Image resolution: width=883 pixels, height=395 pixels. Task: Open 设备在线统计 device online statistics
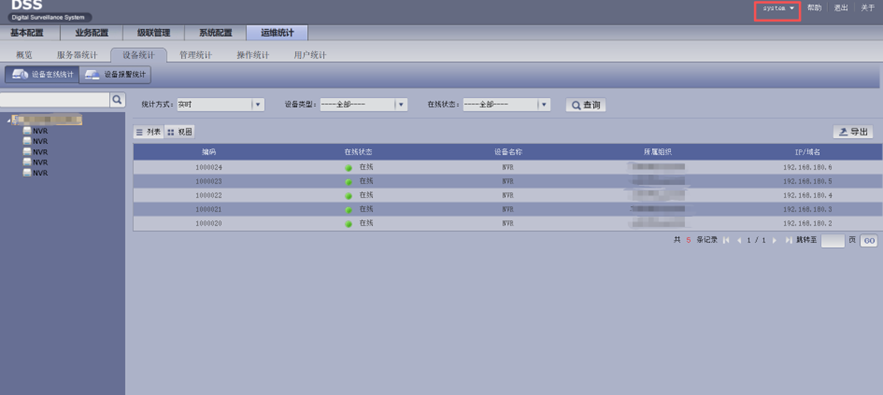tap(42, 74)
